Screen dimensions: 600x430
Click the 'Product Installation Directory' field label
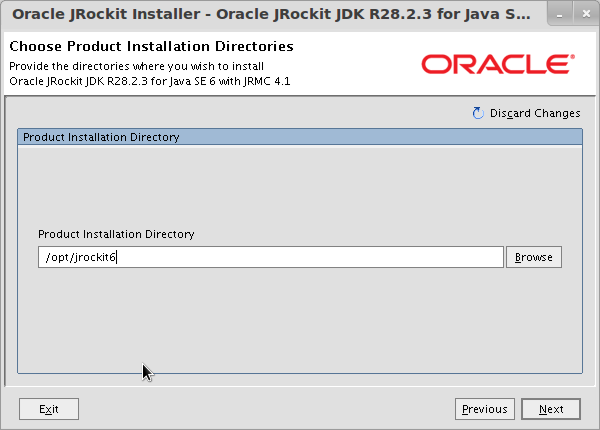point(116,234)
